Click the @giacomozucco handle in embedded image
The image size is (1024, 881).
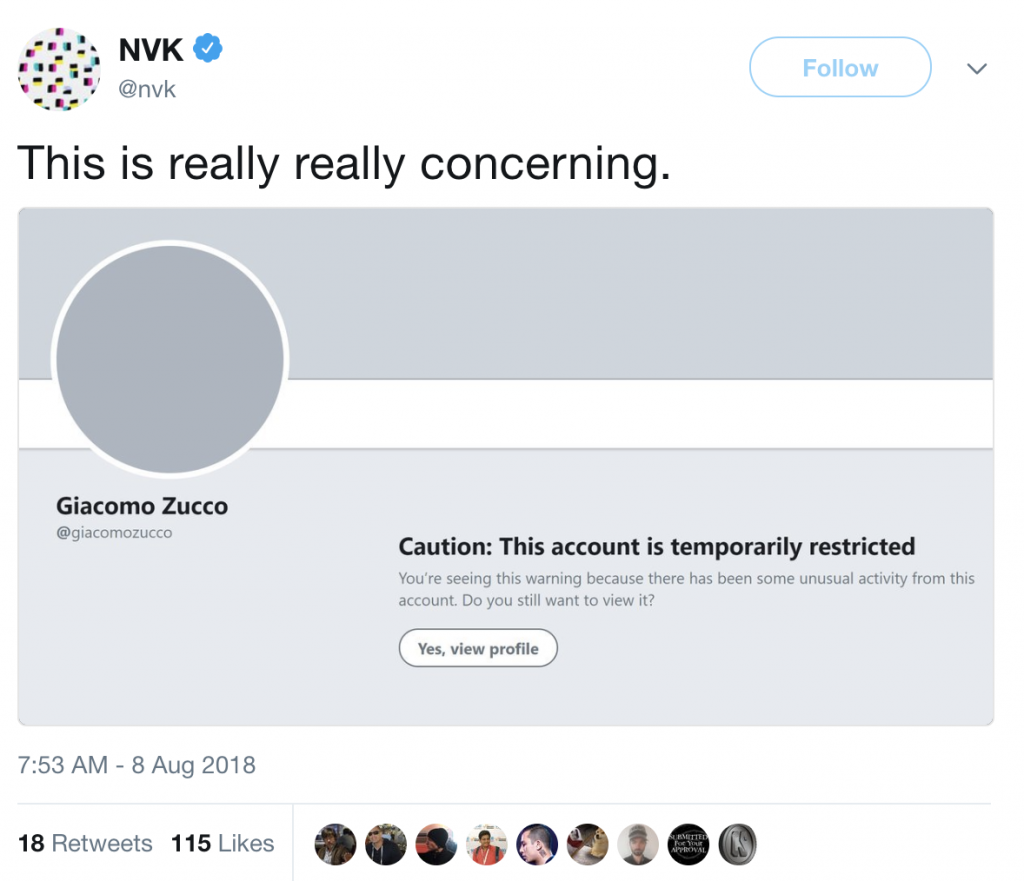click(x=114, y=533)
